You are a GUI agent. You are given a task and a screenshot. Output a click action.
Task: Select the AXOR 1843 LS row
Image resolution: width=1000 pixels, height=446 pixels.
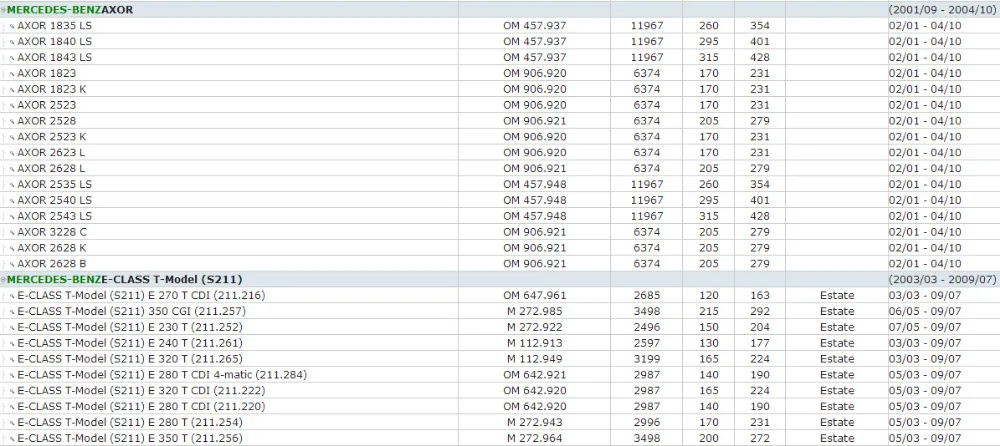[500, 57]
